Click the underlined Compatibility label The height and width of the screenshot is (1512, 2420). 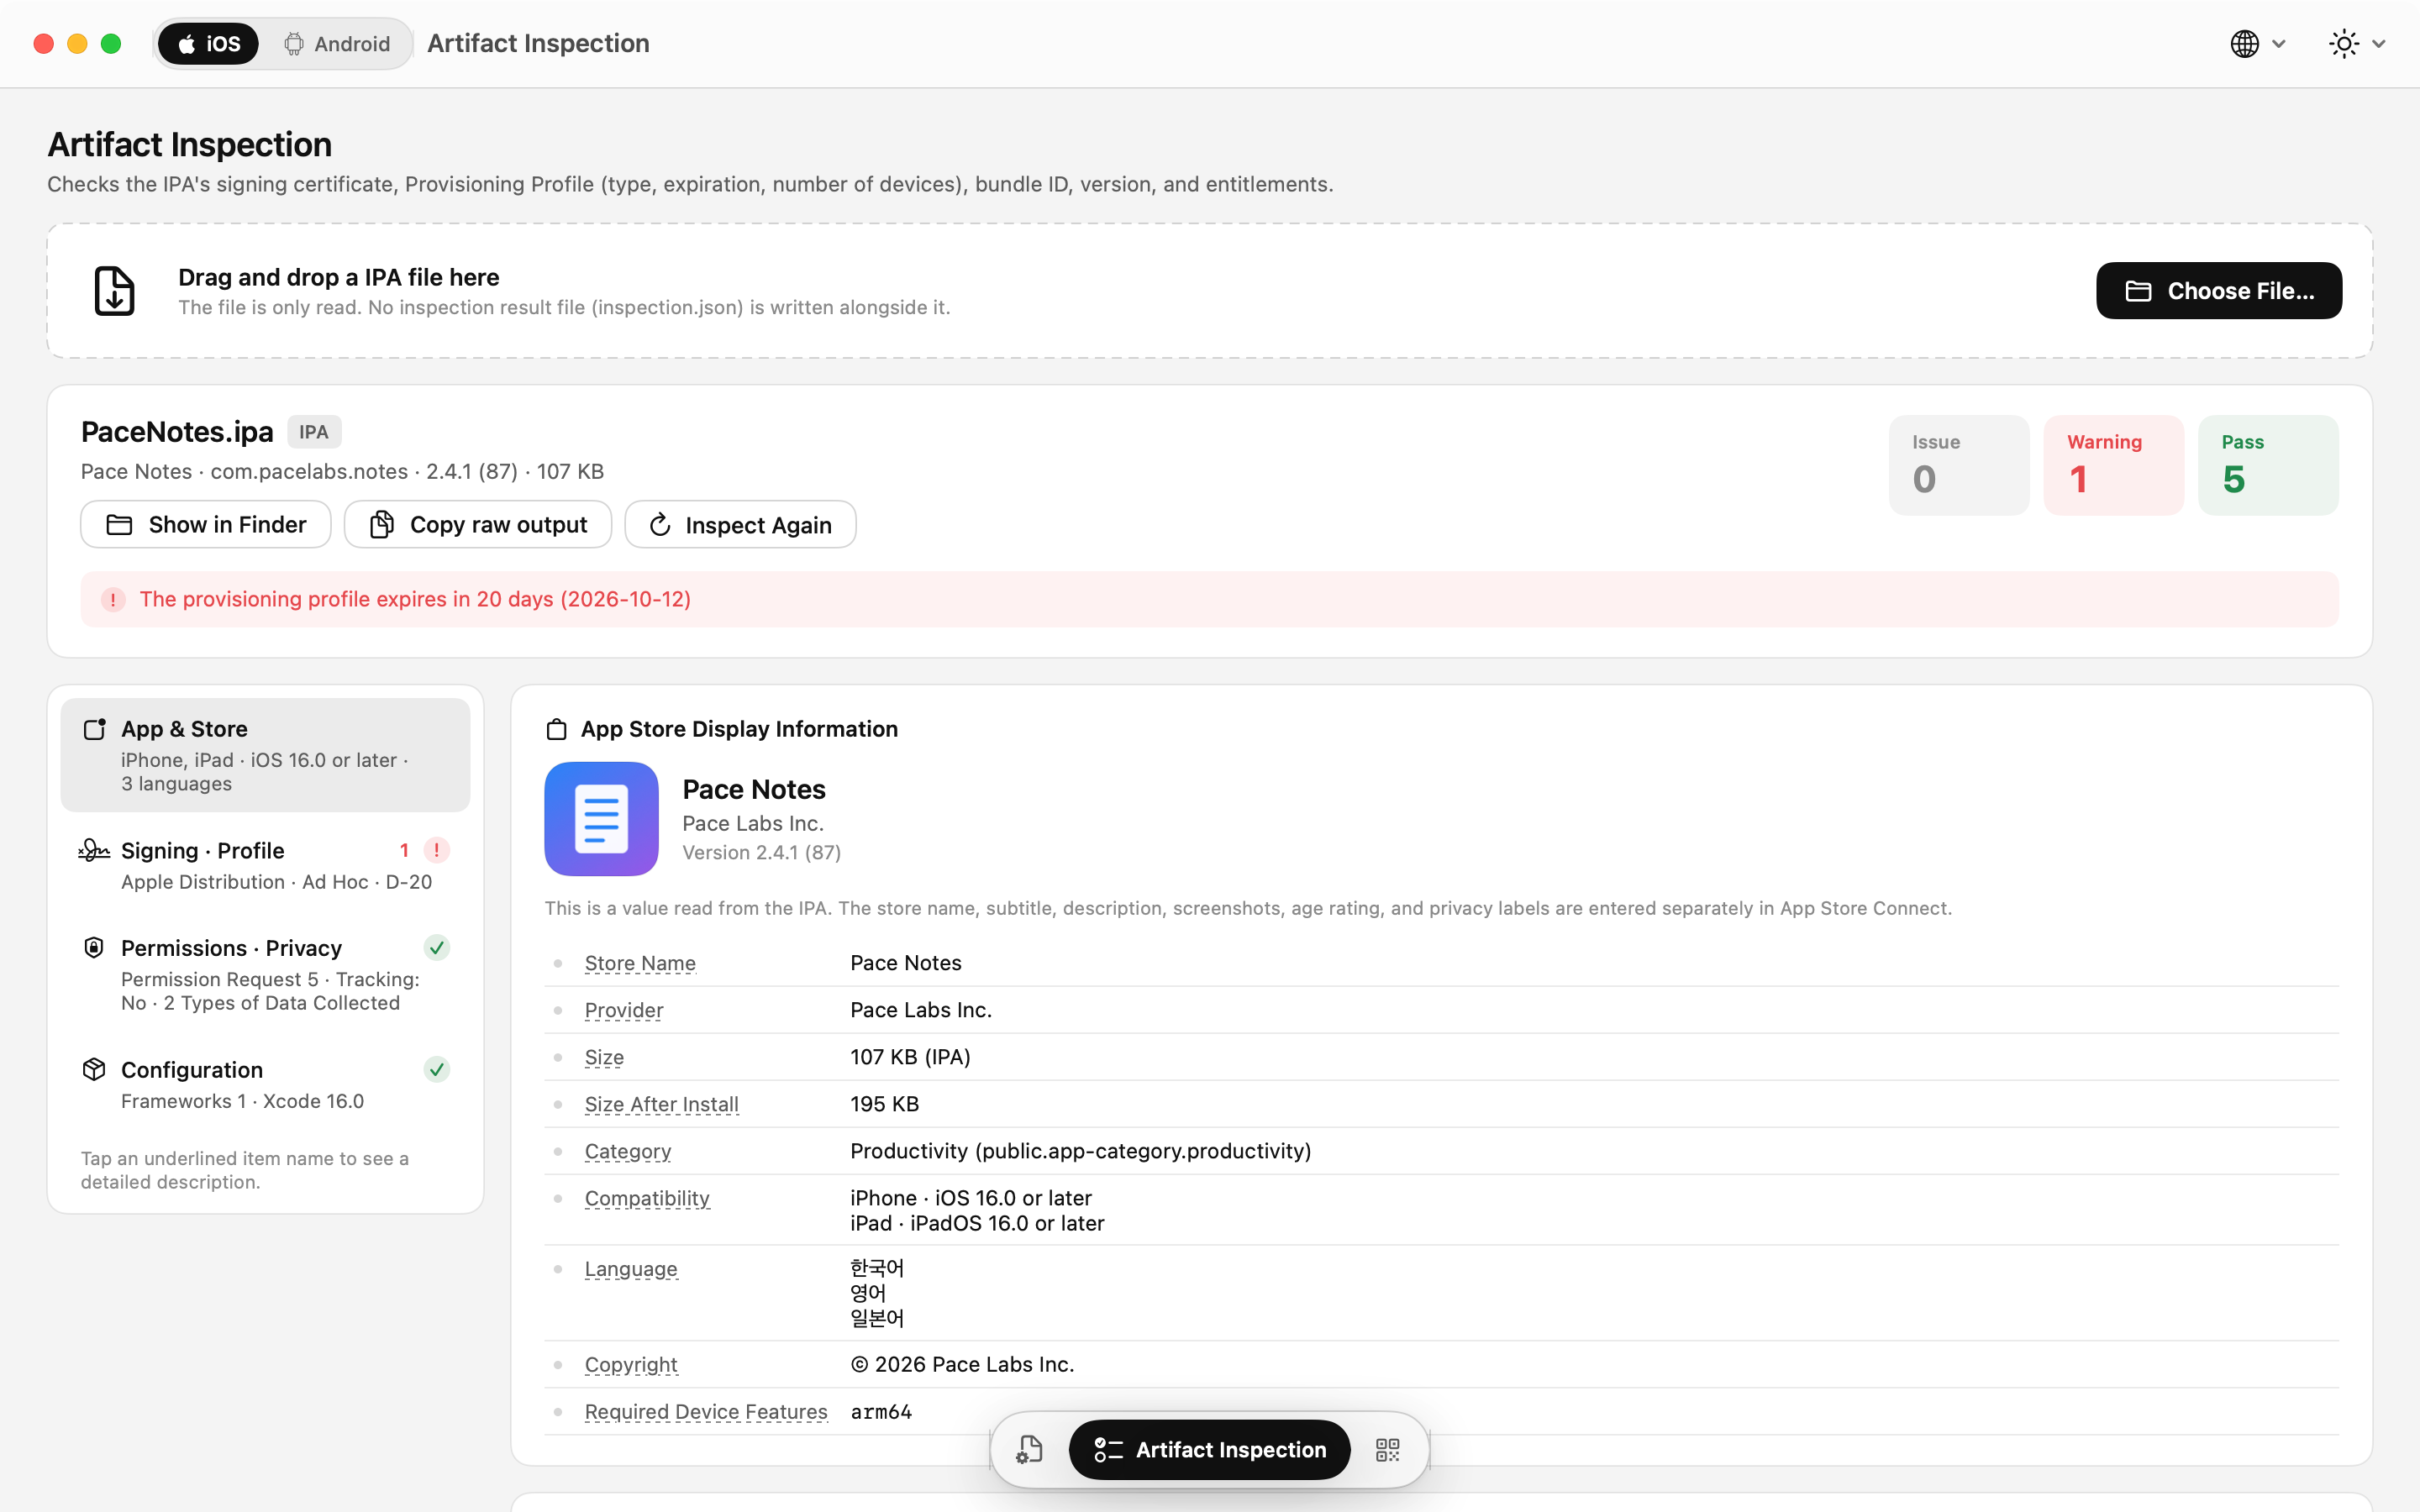pos(647,1198)
